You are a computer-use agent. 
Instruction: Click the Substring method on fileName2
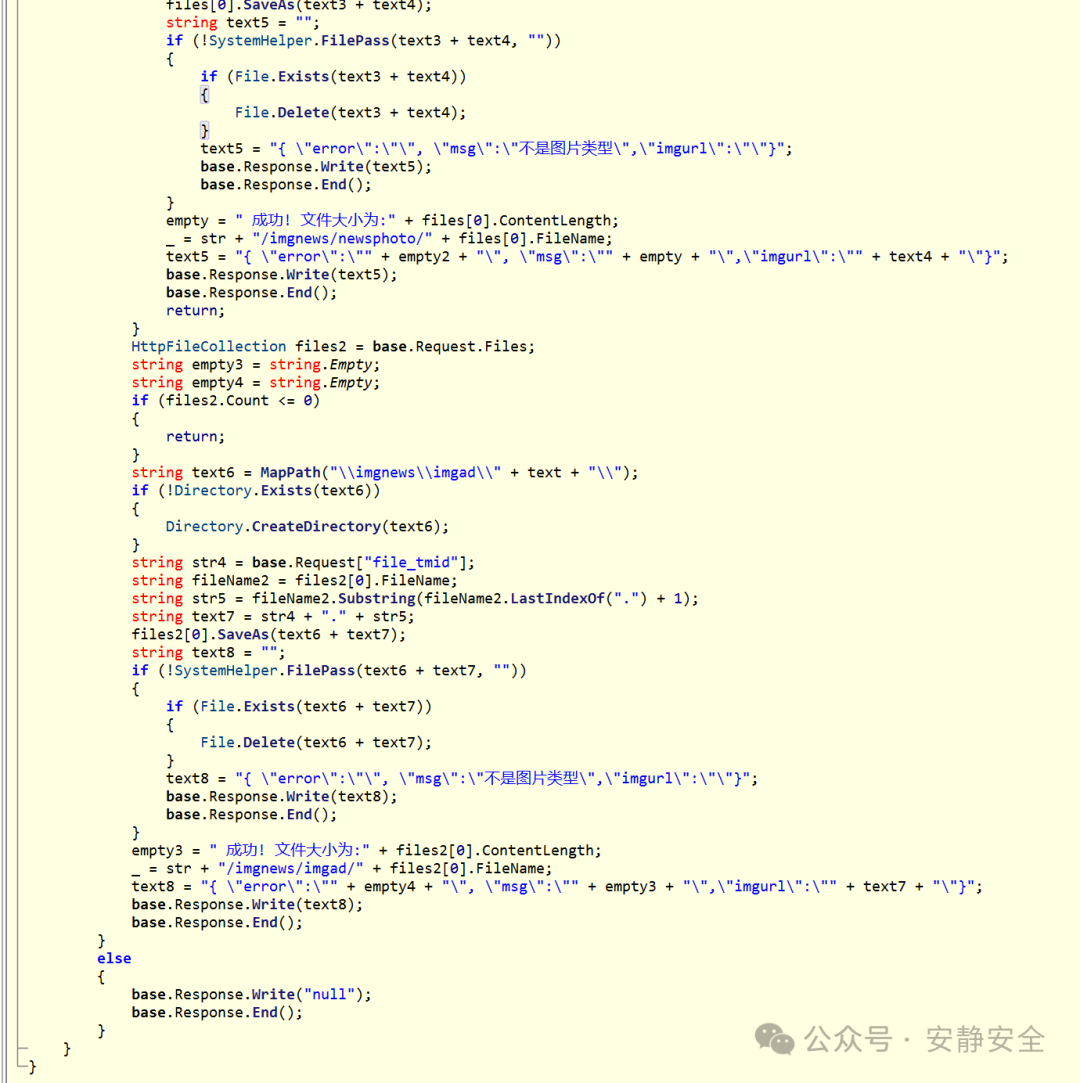378,598
